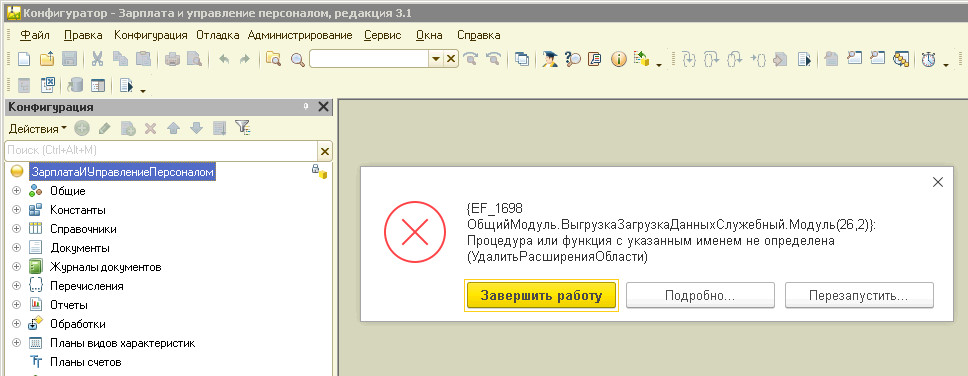
Task: Click the Print icon in toolbar
Action: pyautogui.click(x=172, y=59)
